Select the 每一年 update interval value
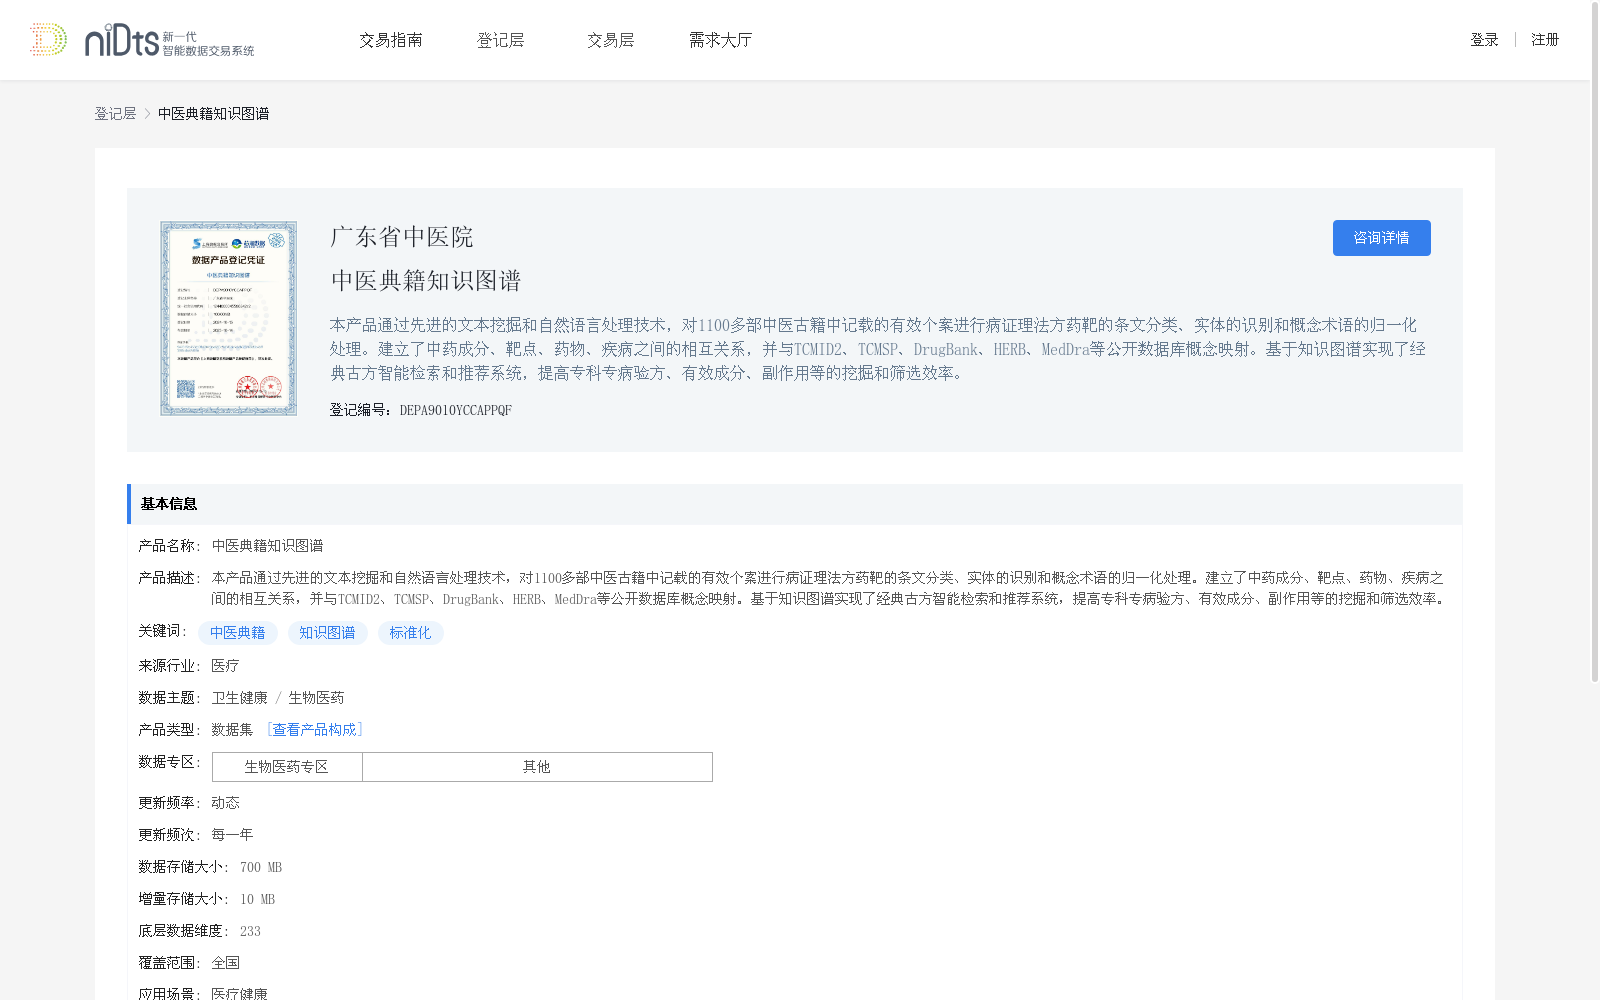The image size is (1600, 1000). [233, 835]
